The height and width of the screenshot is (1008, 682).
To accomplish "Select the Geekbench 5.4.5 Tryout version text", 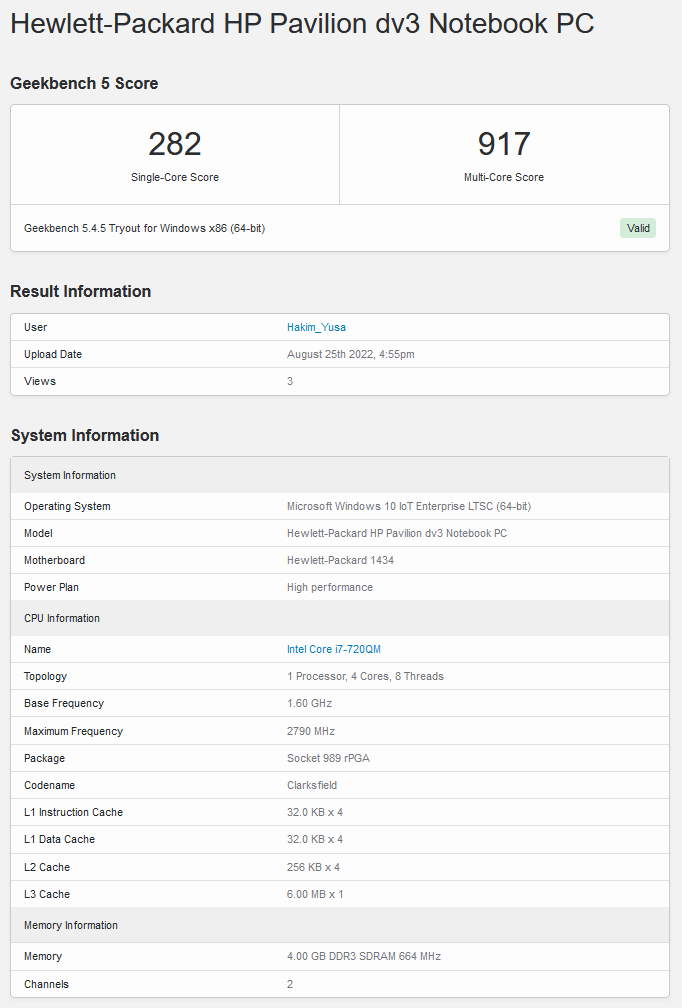I will pos(145,228).
